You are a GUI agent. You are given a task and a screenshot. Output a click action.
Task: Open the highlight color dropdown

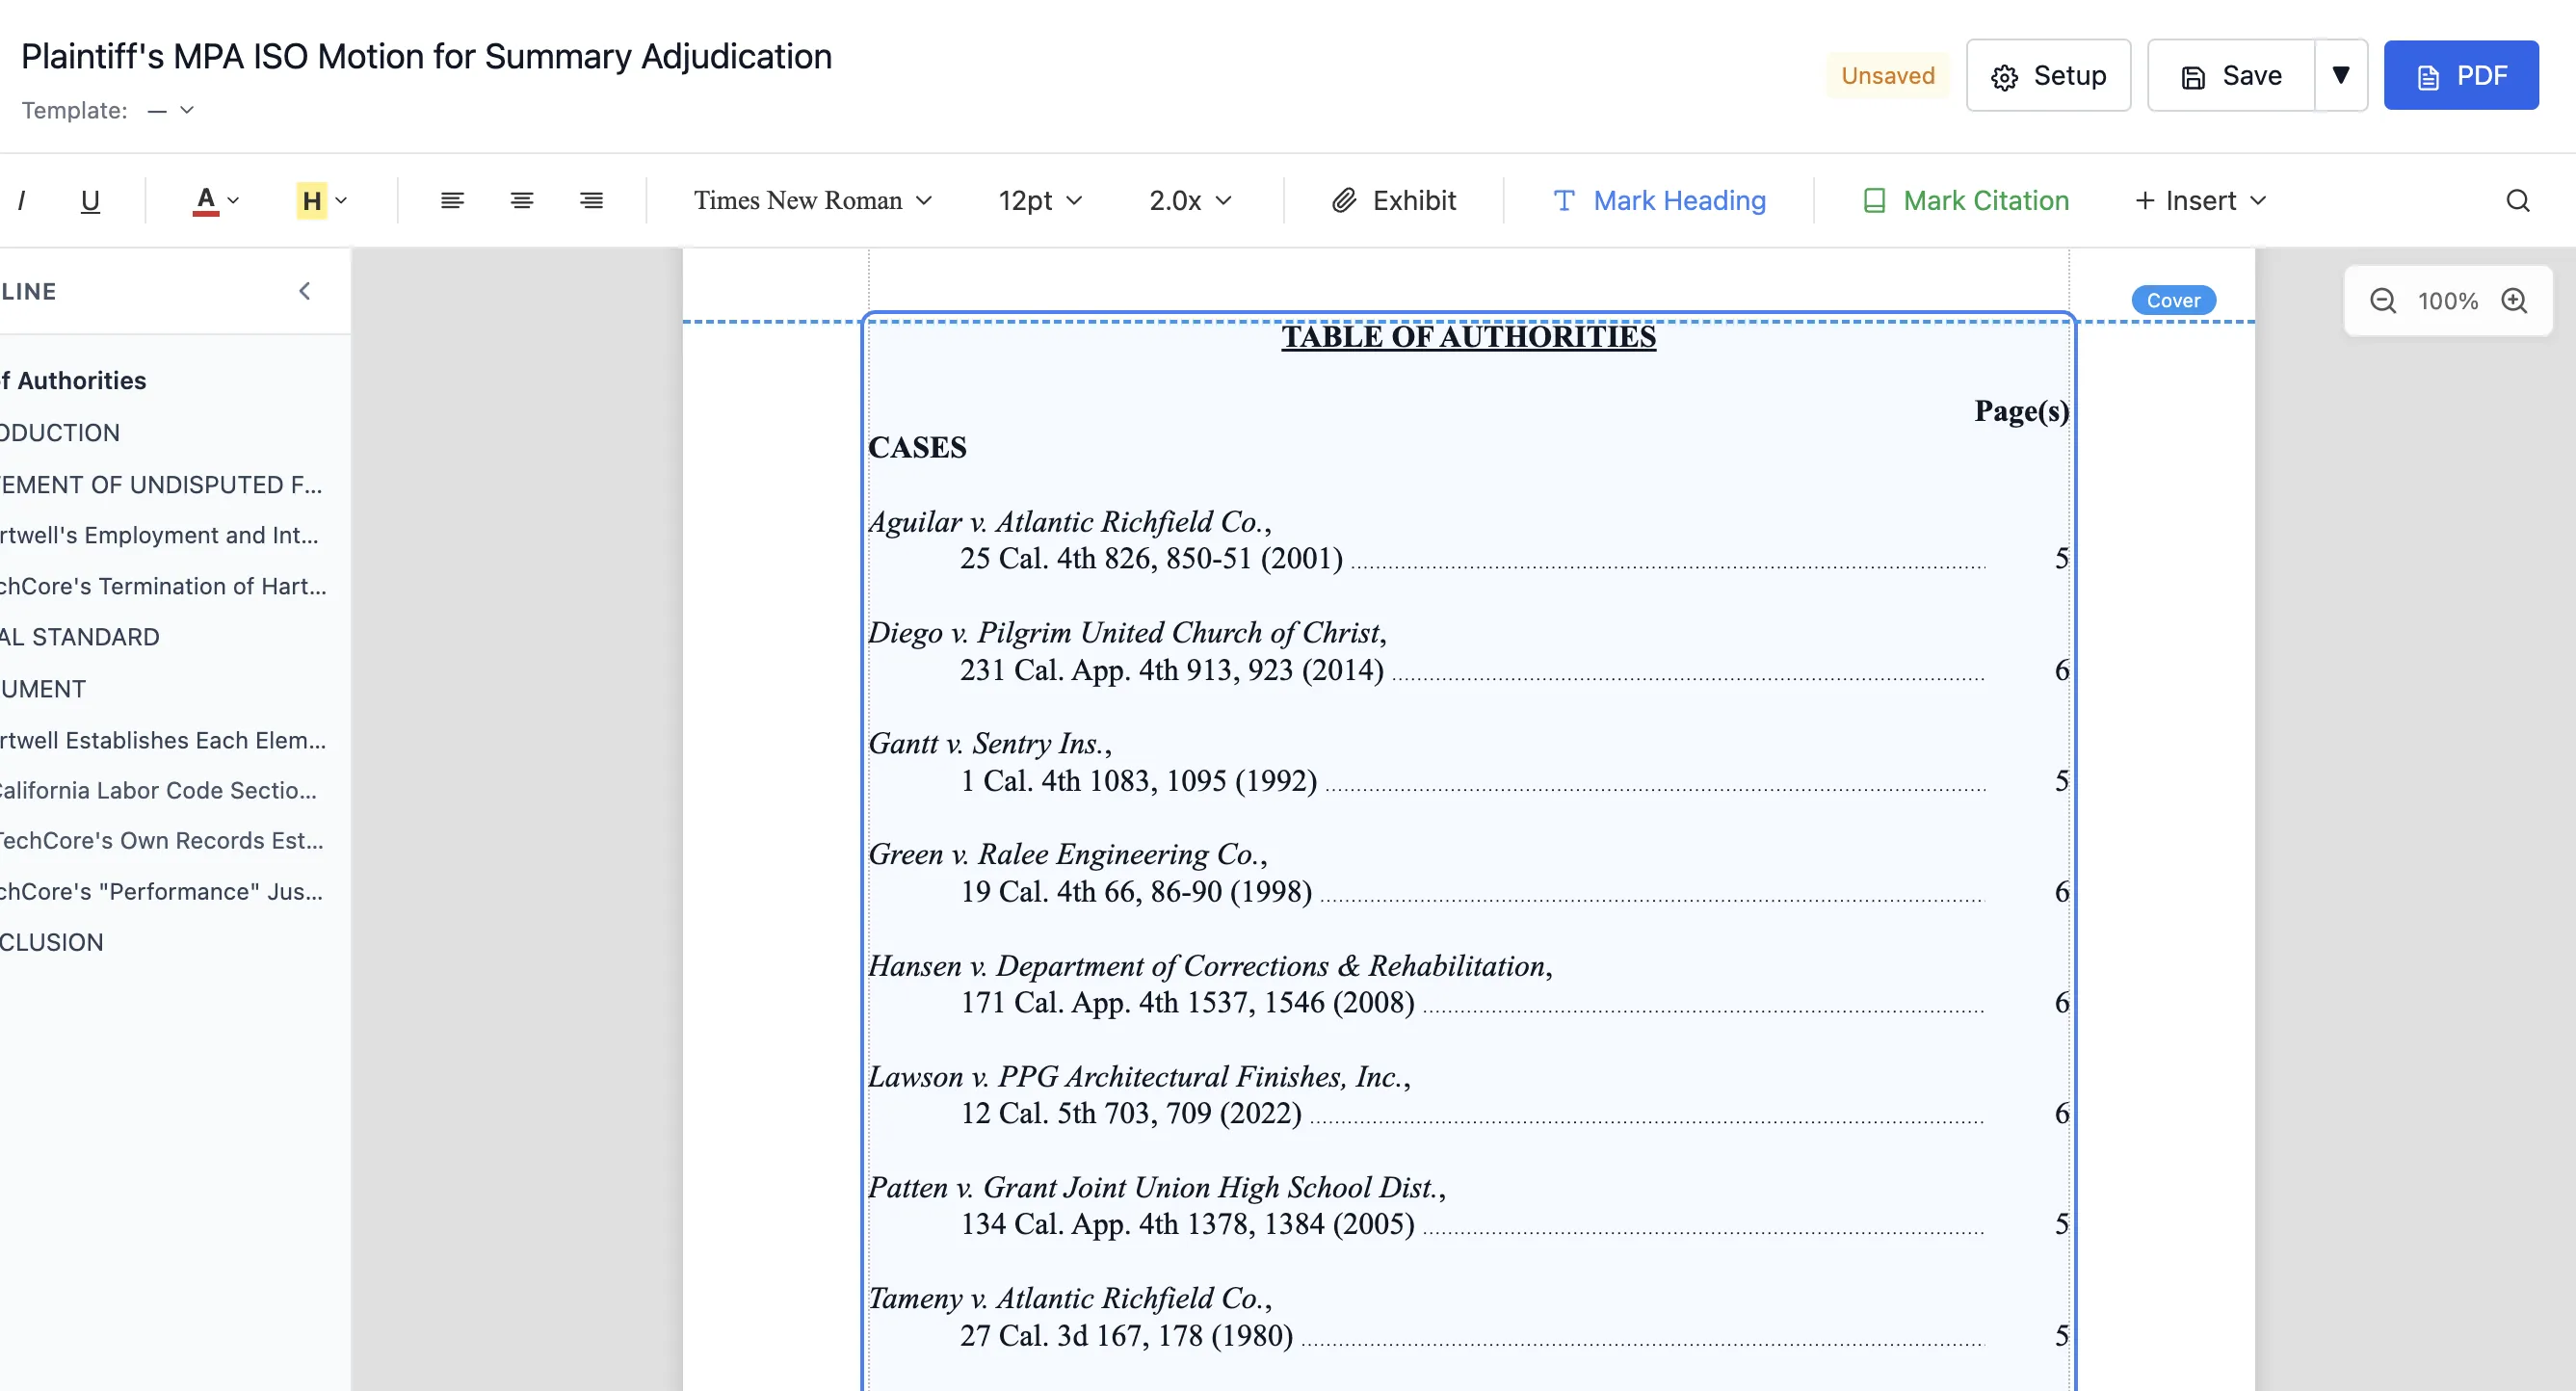click(x=322, y=201)
